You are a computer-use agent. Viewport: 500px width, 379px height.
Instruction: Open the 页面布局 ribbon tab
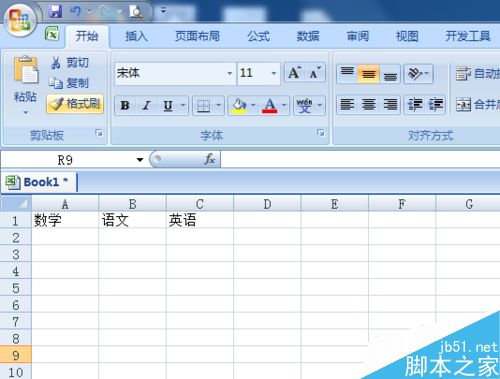(x=197, y=36)
